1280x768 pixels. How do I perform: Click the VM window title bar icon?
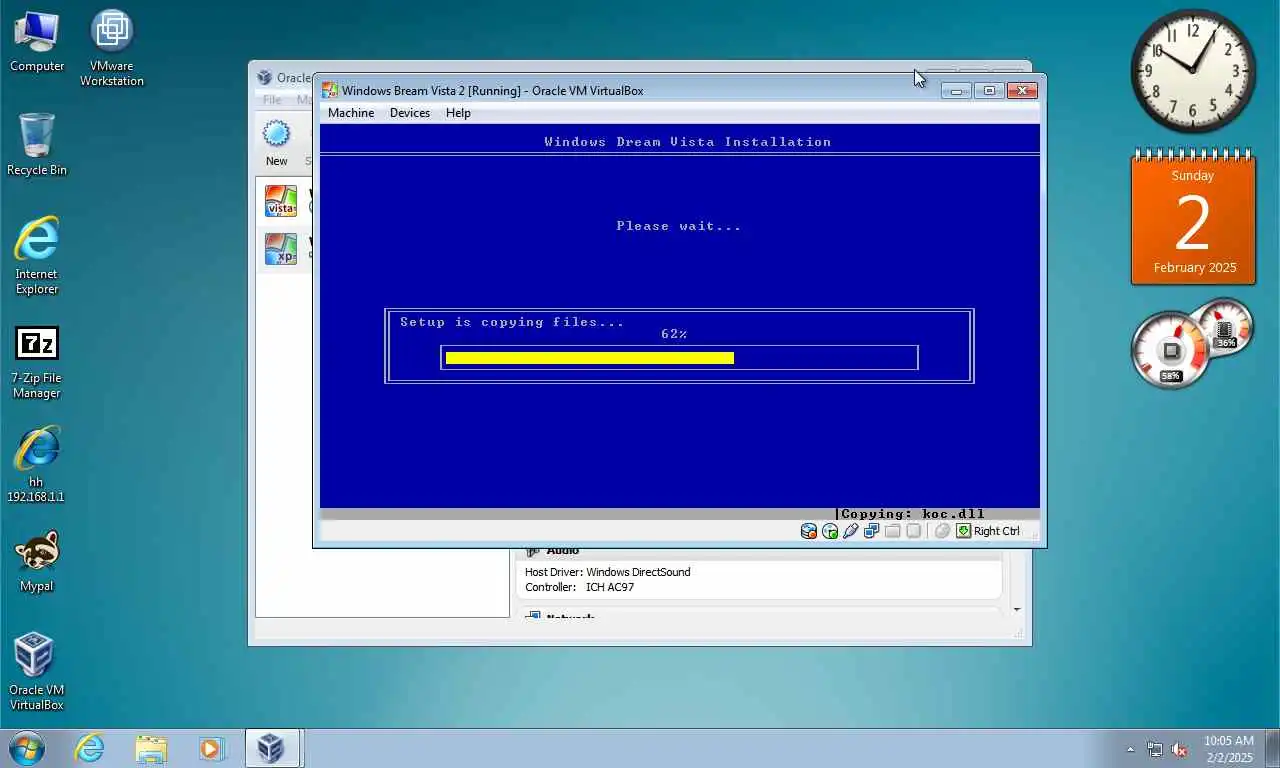(x=330, y=90)
